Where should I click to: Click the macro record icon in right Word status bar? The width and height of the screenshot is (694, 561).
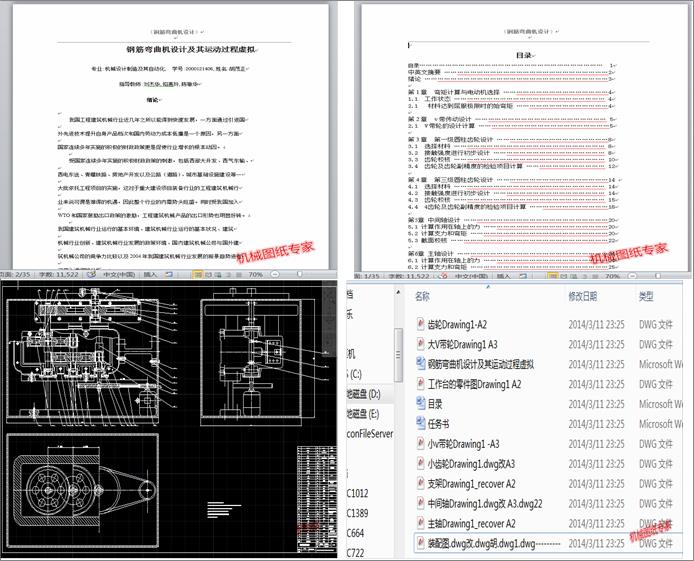click(523, 276)
